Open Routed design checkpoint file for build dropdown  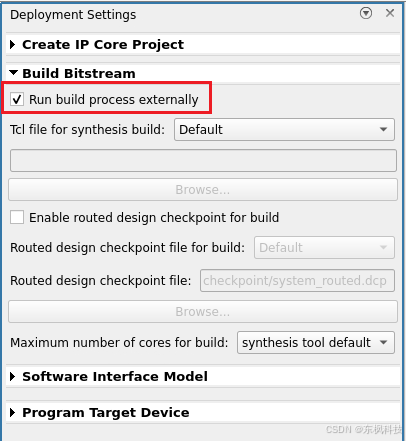(x=324, y=248)
